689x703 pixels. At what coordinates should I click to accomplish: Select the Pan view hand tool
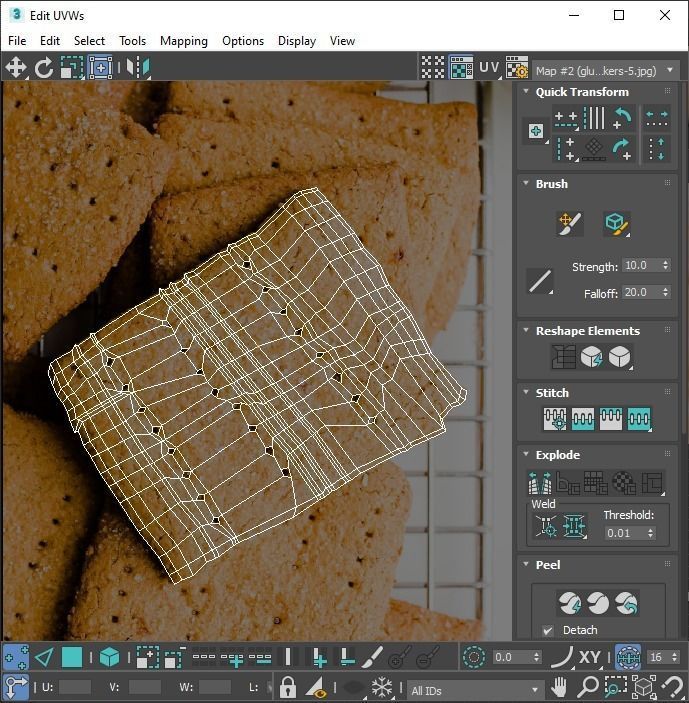pyautogui.click(x=559, y=686)
